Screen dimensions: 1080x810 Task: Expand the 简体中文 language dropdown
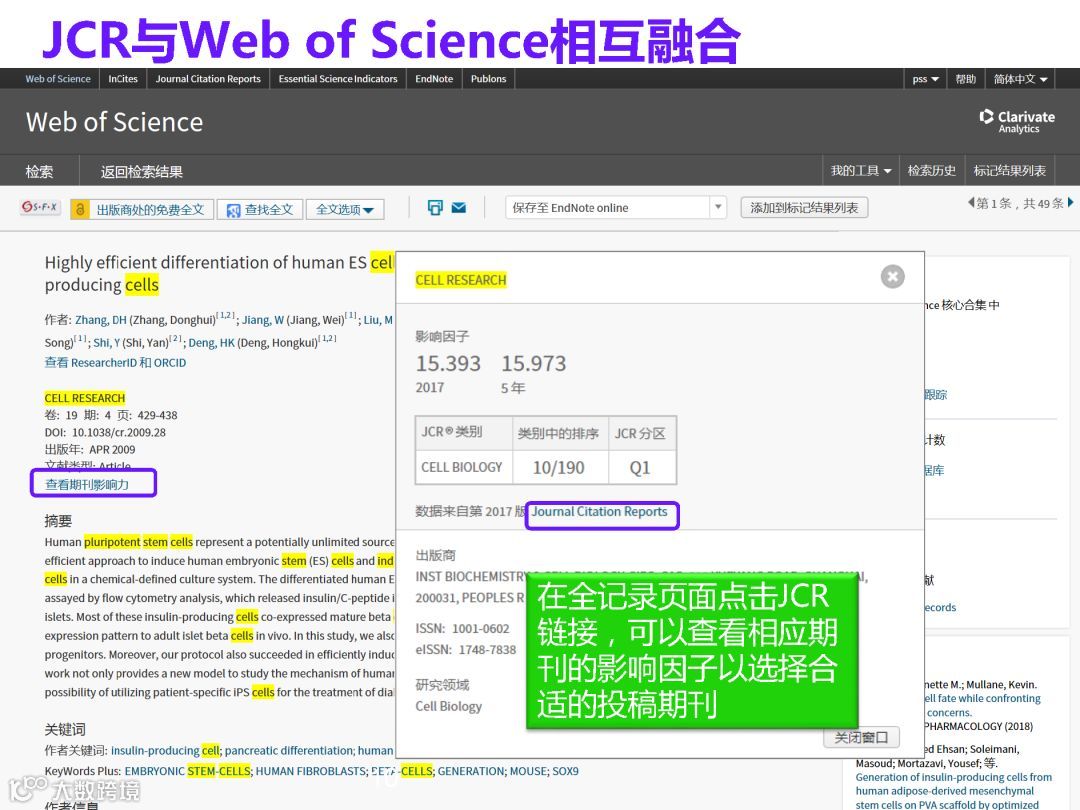[1020, 79]
